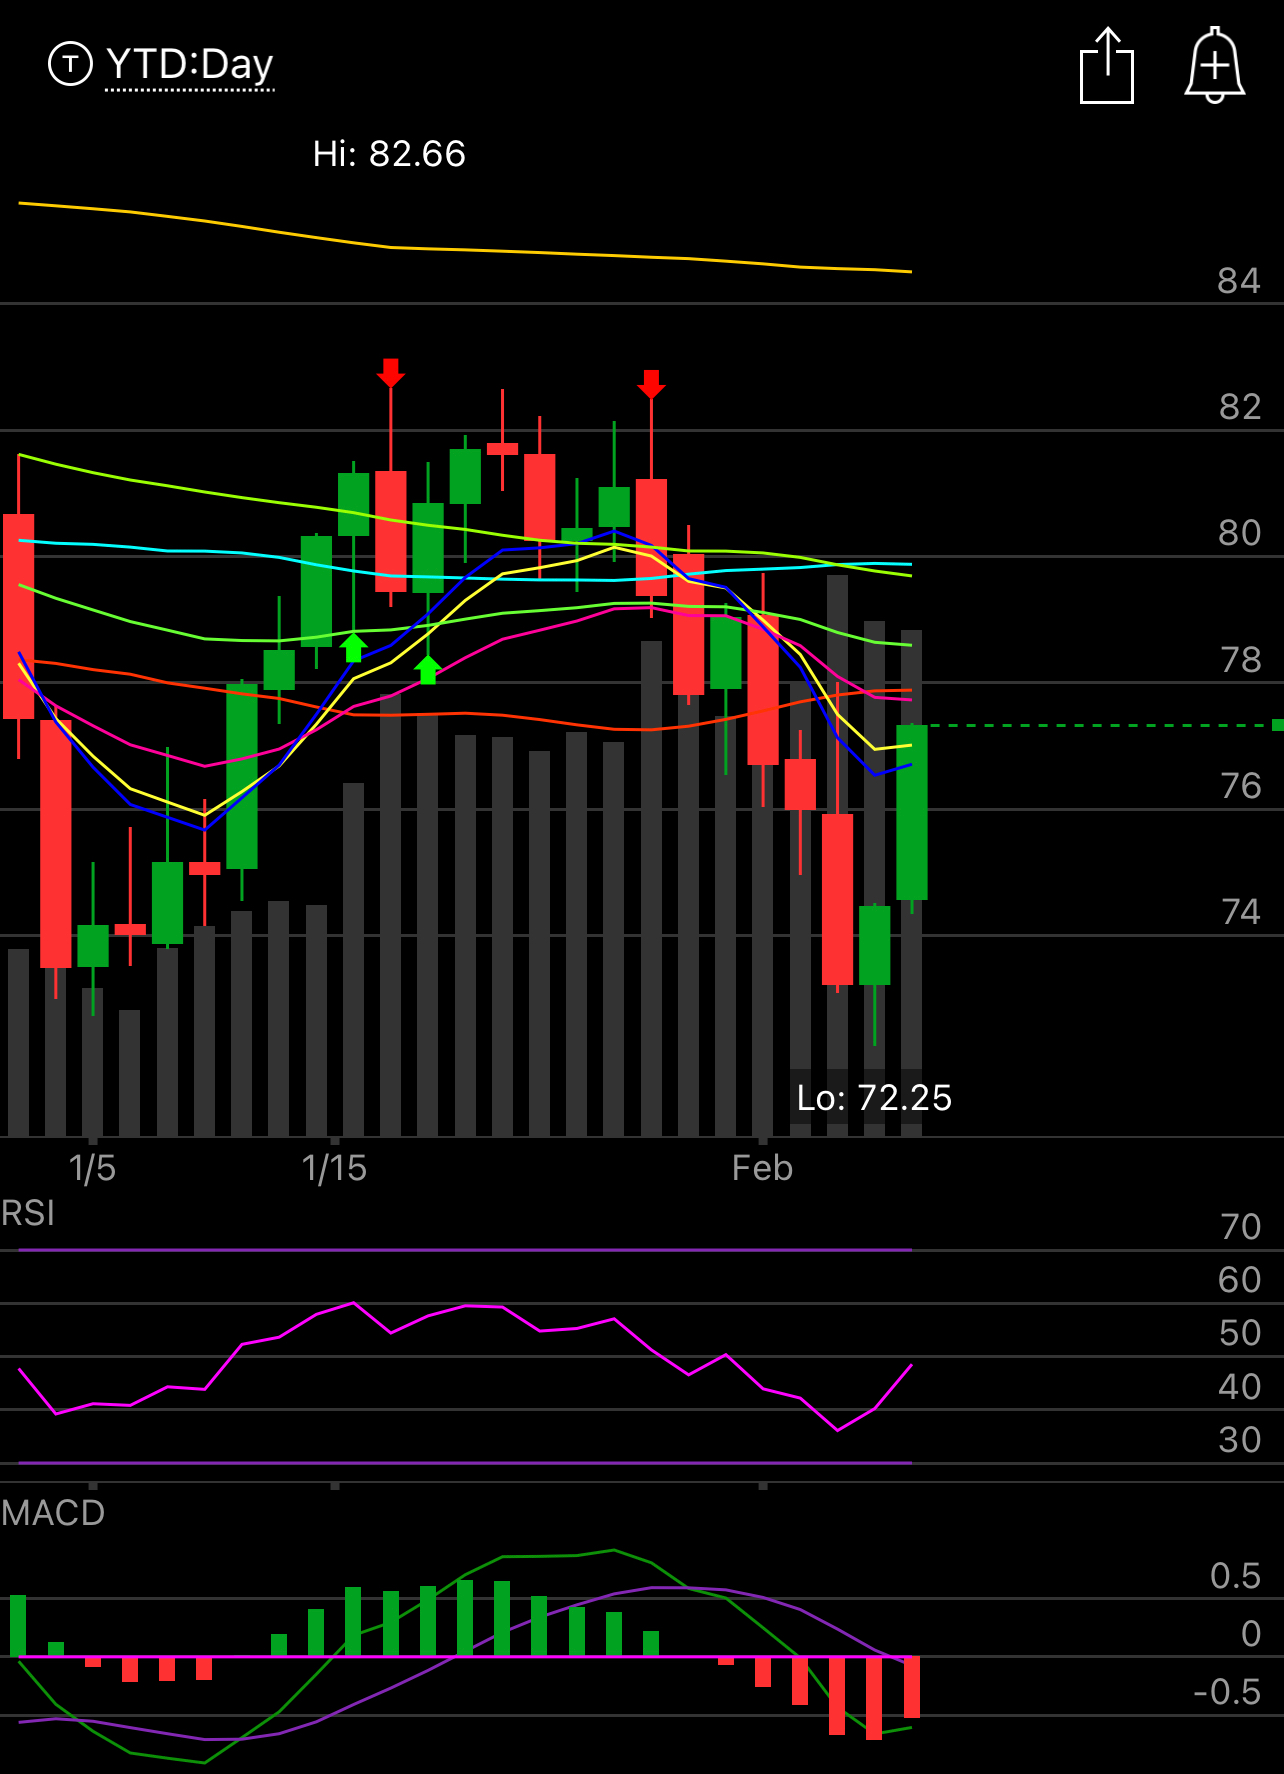Tap the 74 price axis label

(x=1240, y=912)
